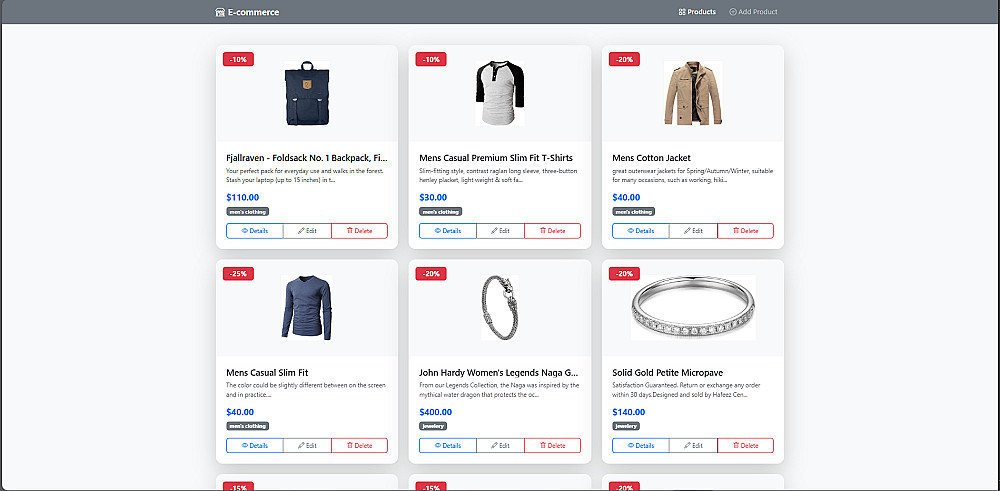The width and height of the screenshot is (1000, 491).
Task: Click eye icon on Fjallraven Backpack card
Action: click(244, 231)
